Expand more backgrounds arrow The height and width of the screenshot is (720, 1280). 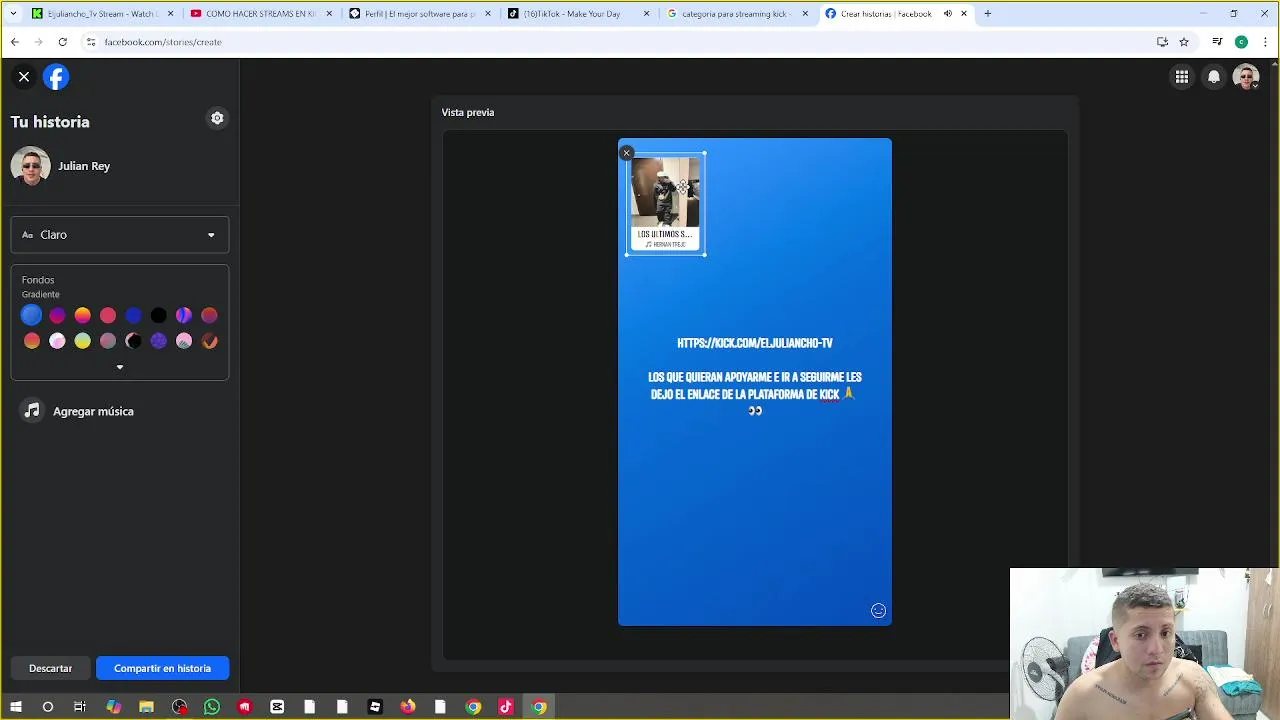click(120, 367)
